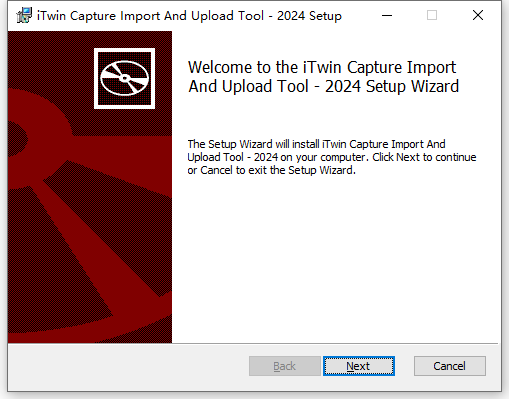509x399 pixels.
Task: Click the disc logo in the red banner
Action: point(124,78)
